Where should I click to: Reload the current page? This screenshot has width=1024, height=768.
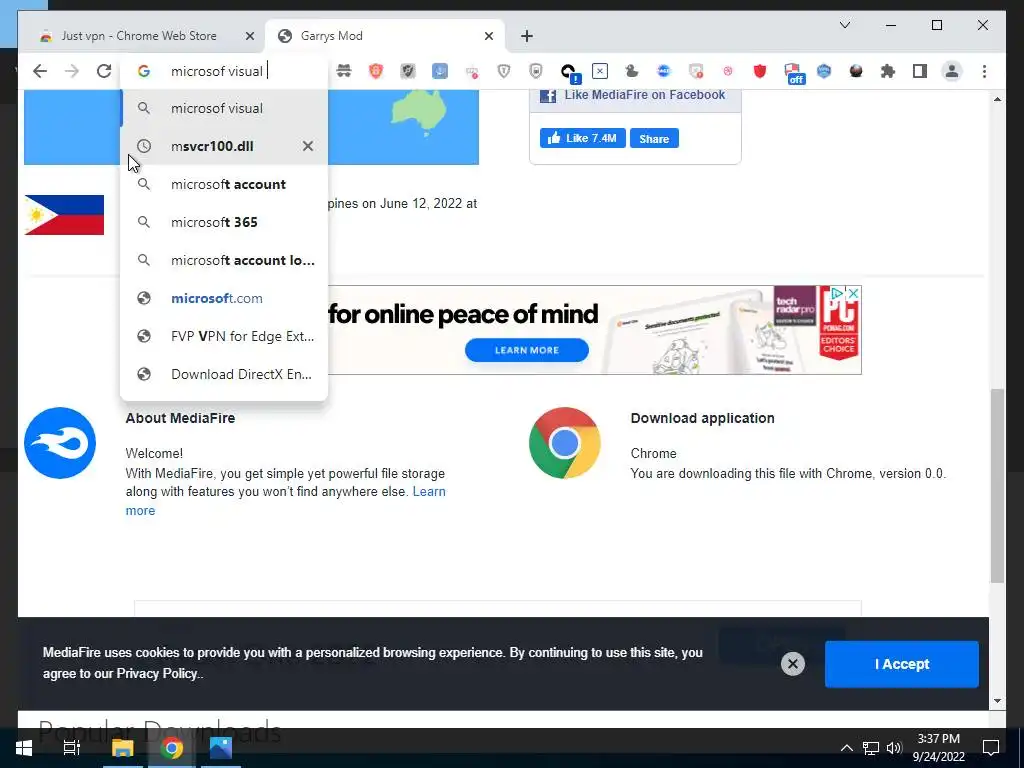click(104, 71)
